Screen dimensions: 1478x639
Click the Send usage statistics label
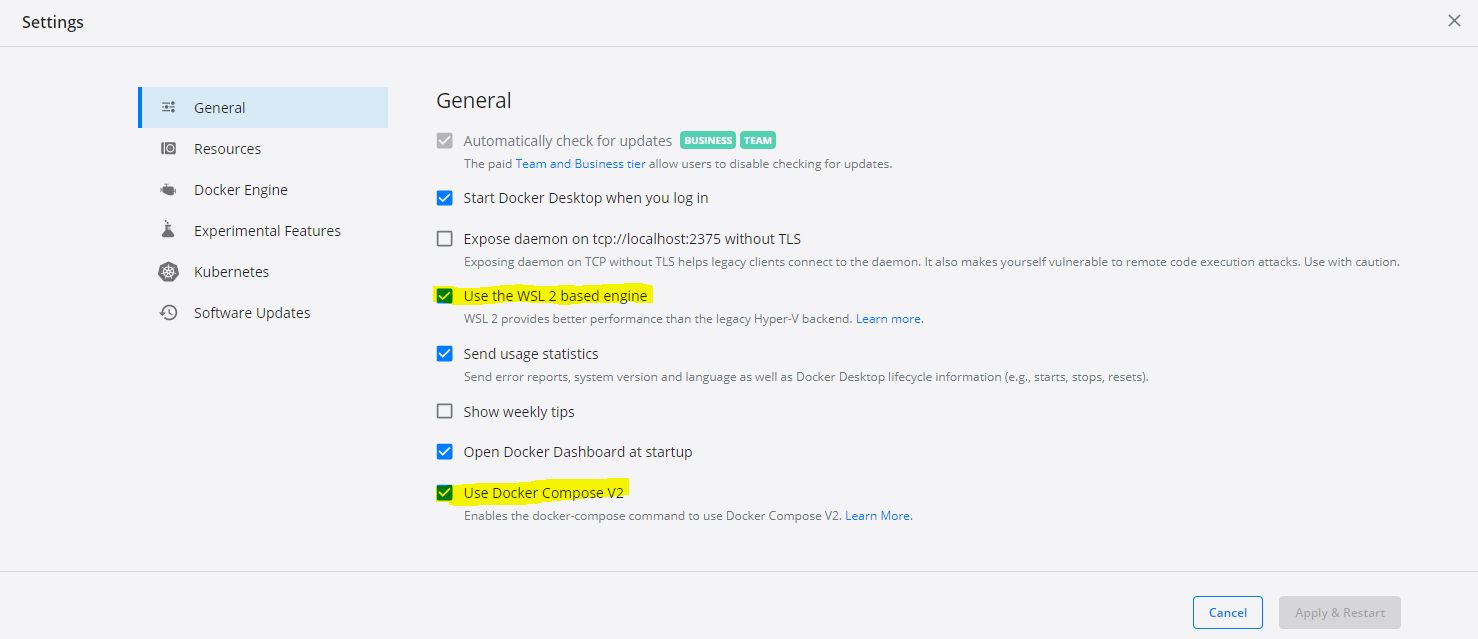point(531,354)
